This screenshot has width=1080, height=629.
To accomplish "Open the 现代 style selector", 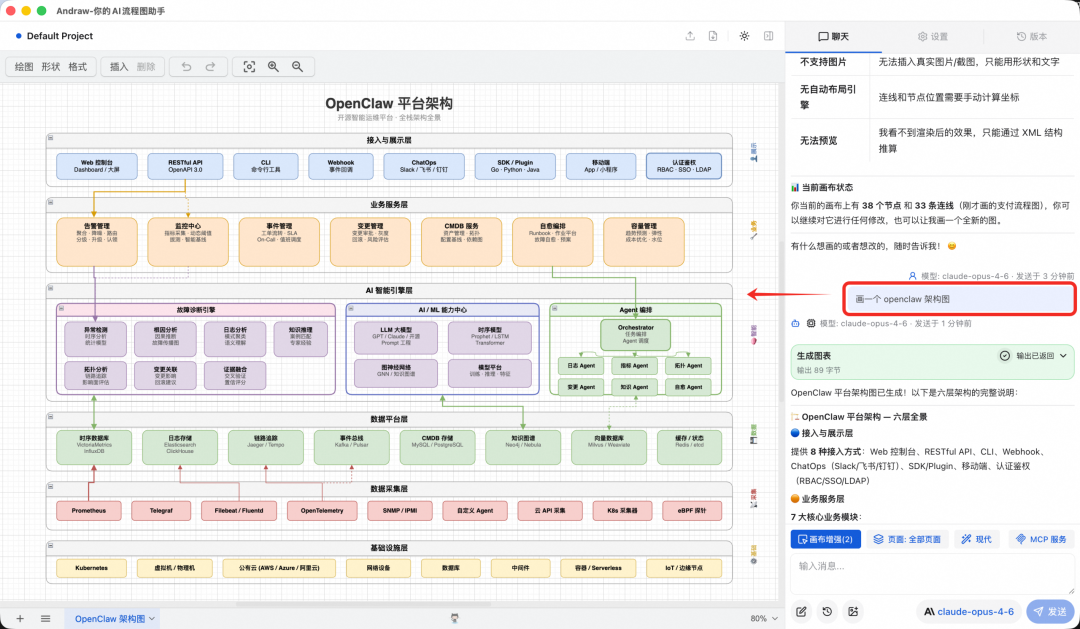I will pos(977,539).
